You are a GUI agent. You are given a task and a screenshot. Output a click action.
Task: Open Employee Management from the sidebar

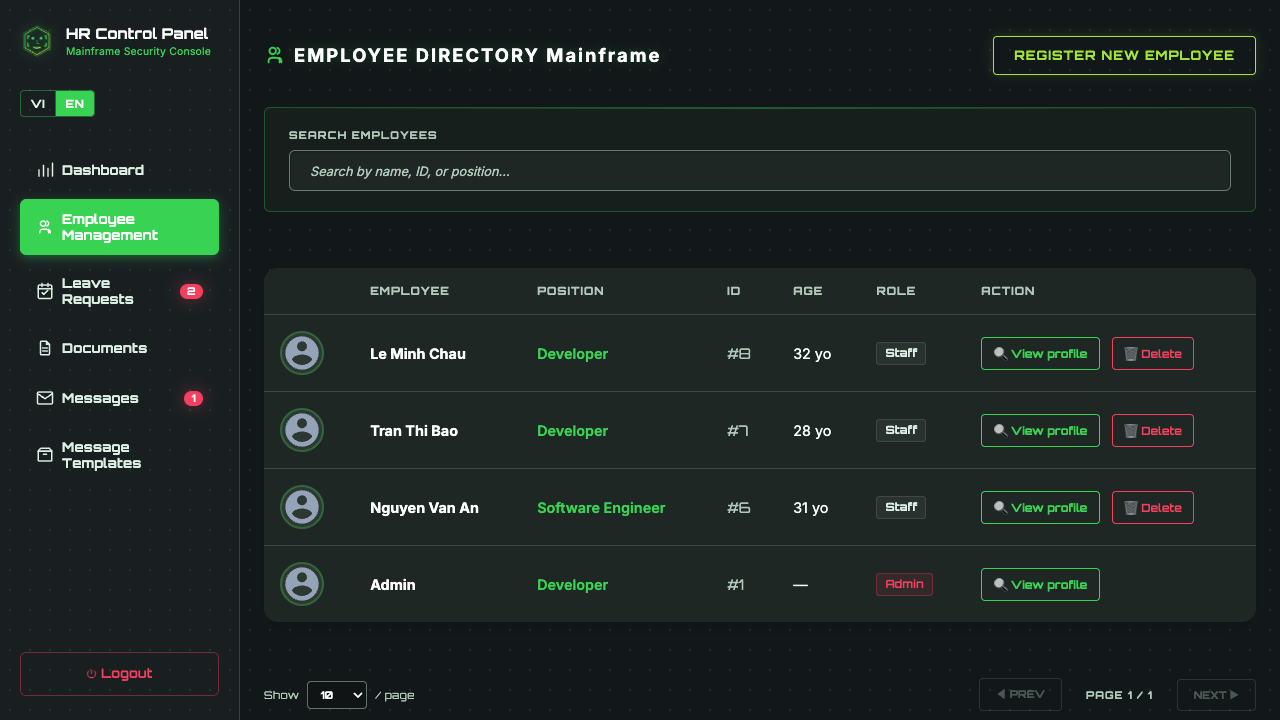click(x=119, y=227)
